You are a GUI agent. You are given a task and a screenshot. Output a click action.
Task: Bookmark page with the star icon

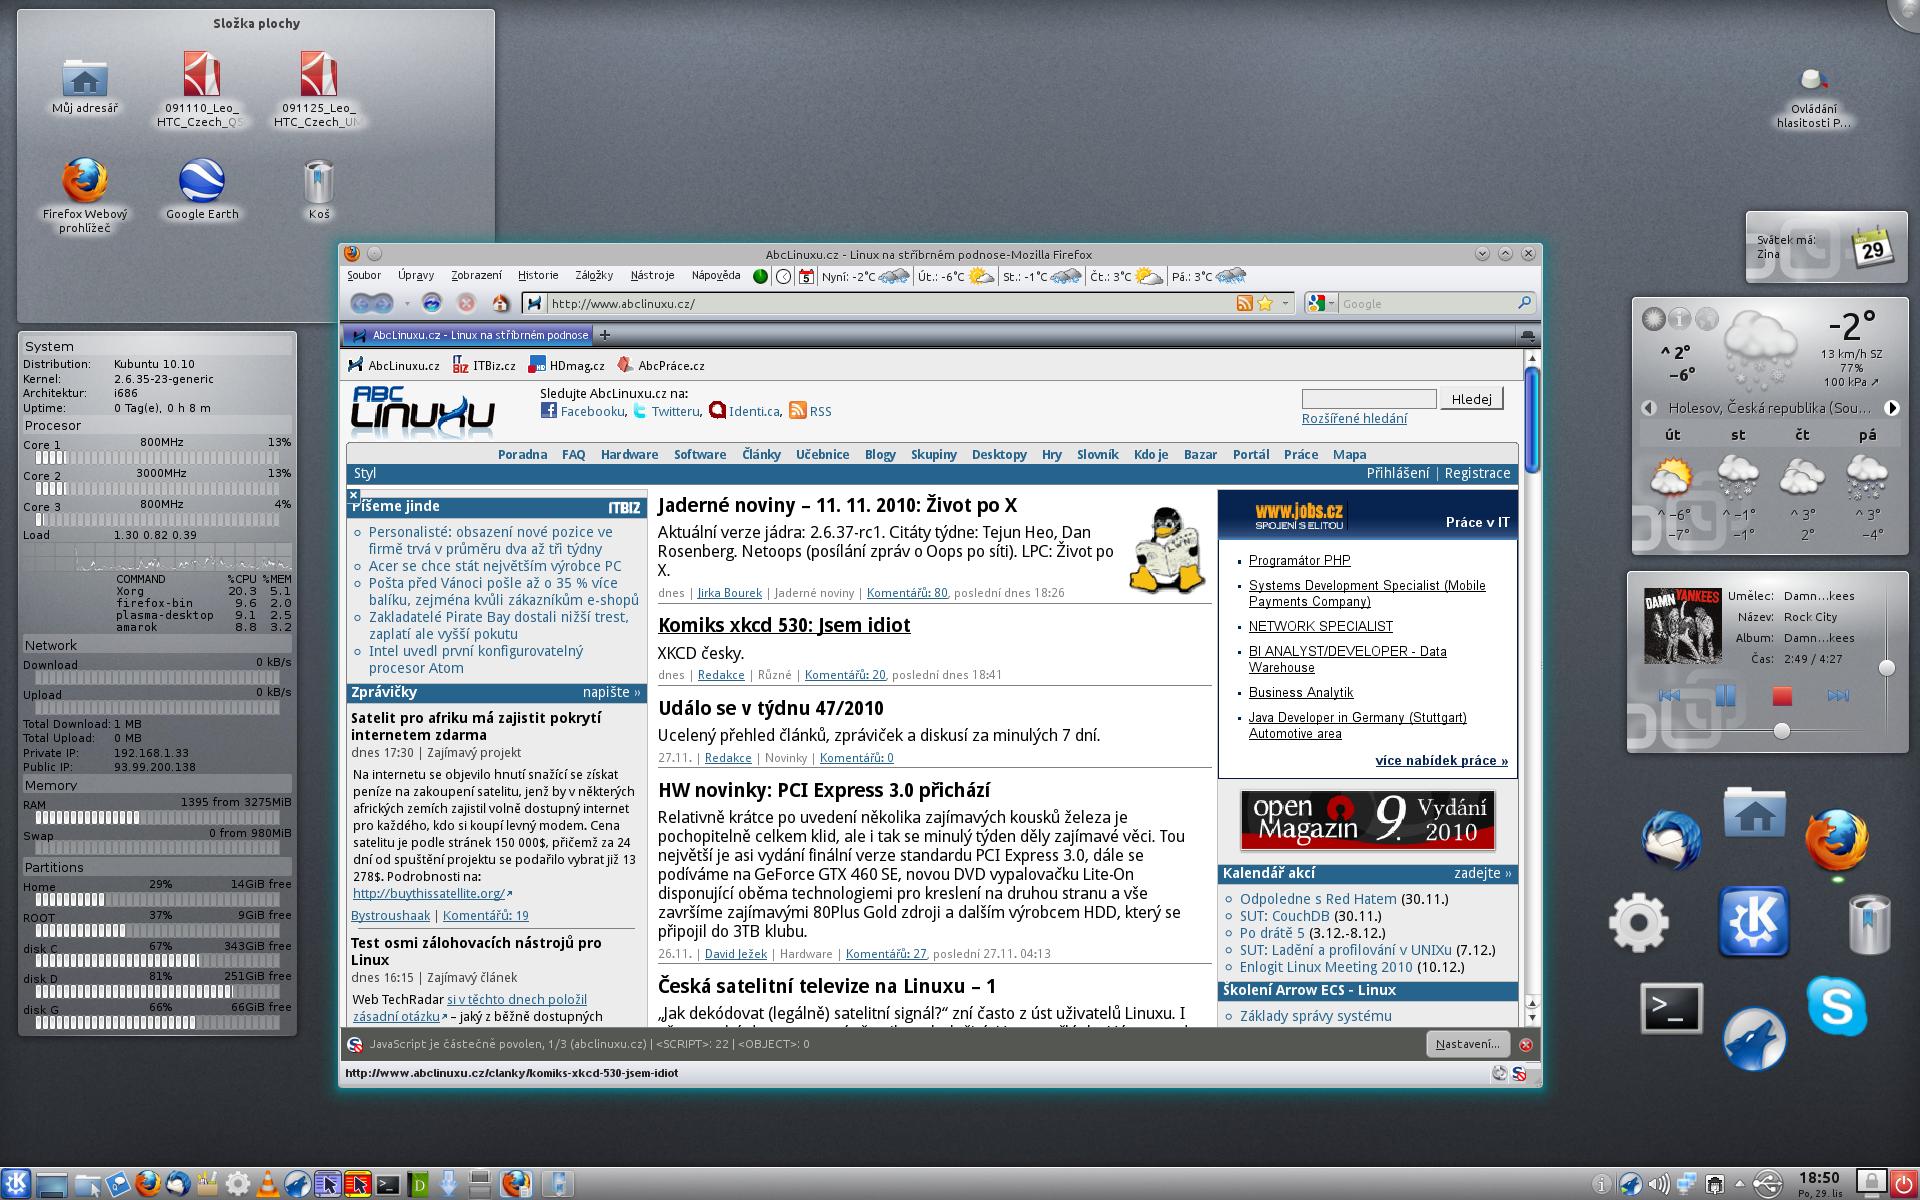1264,303
